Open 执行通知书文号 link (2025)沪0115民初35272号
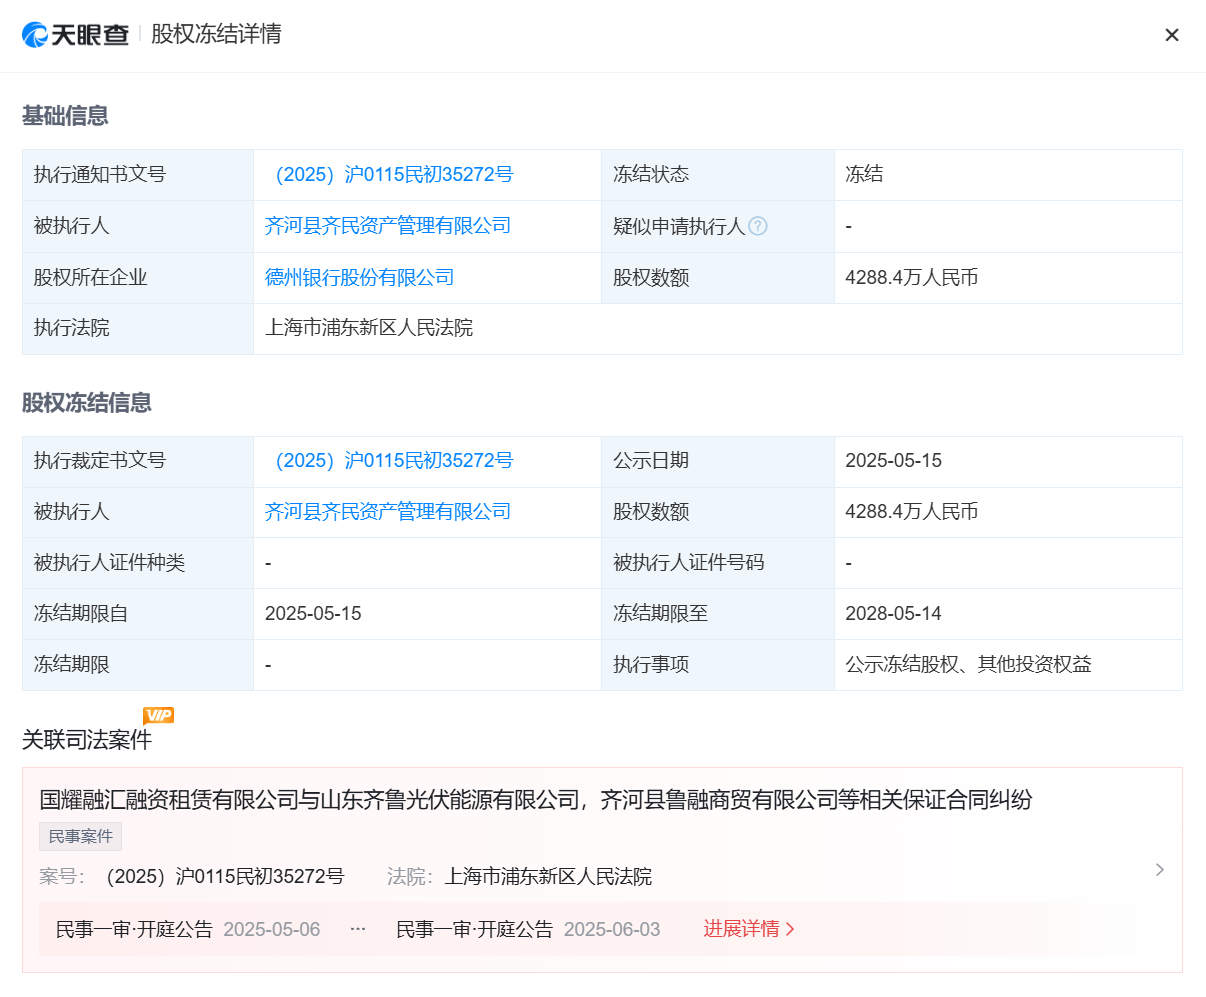This screenshot has width=1206, height=997. [389, 175]
